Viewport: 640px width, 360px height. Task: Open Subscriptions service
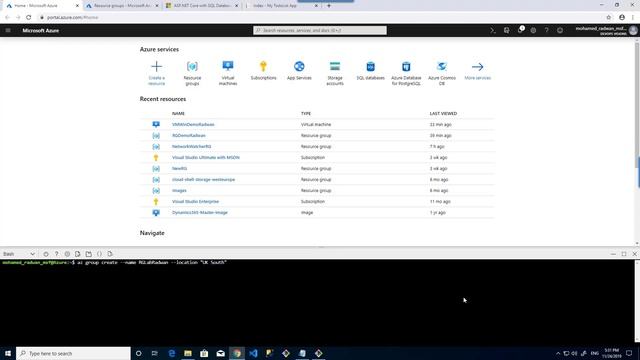pos(263,70)
